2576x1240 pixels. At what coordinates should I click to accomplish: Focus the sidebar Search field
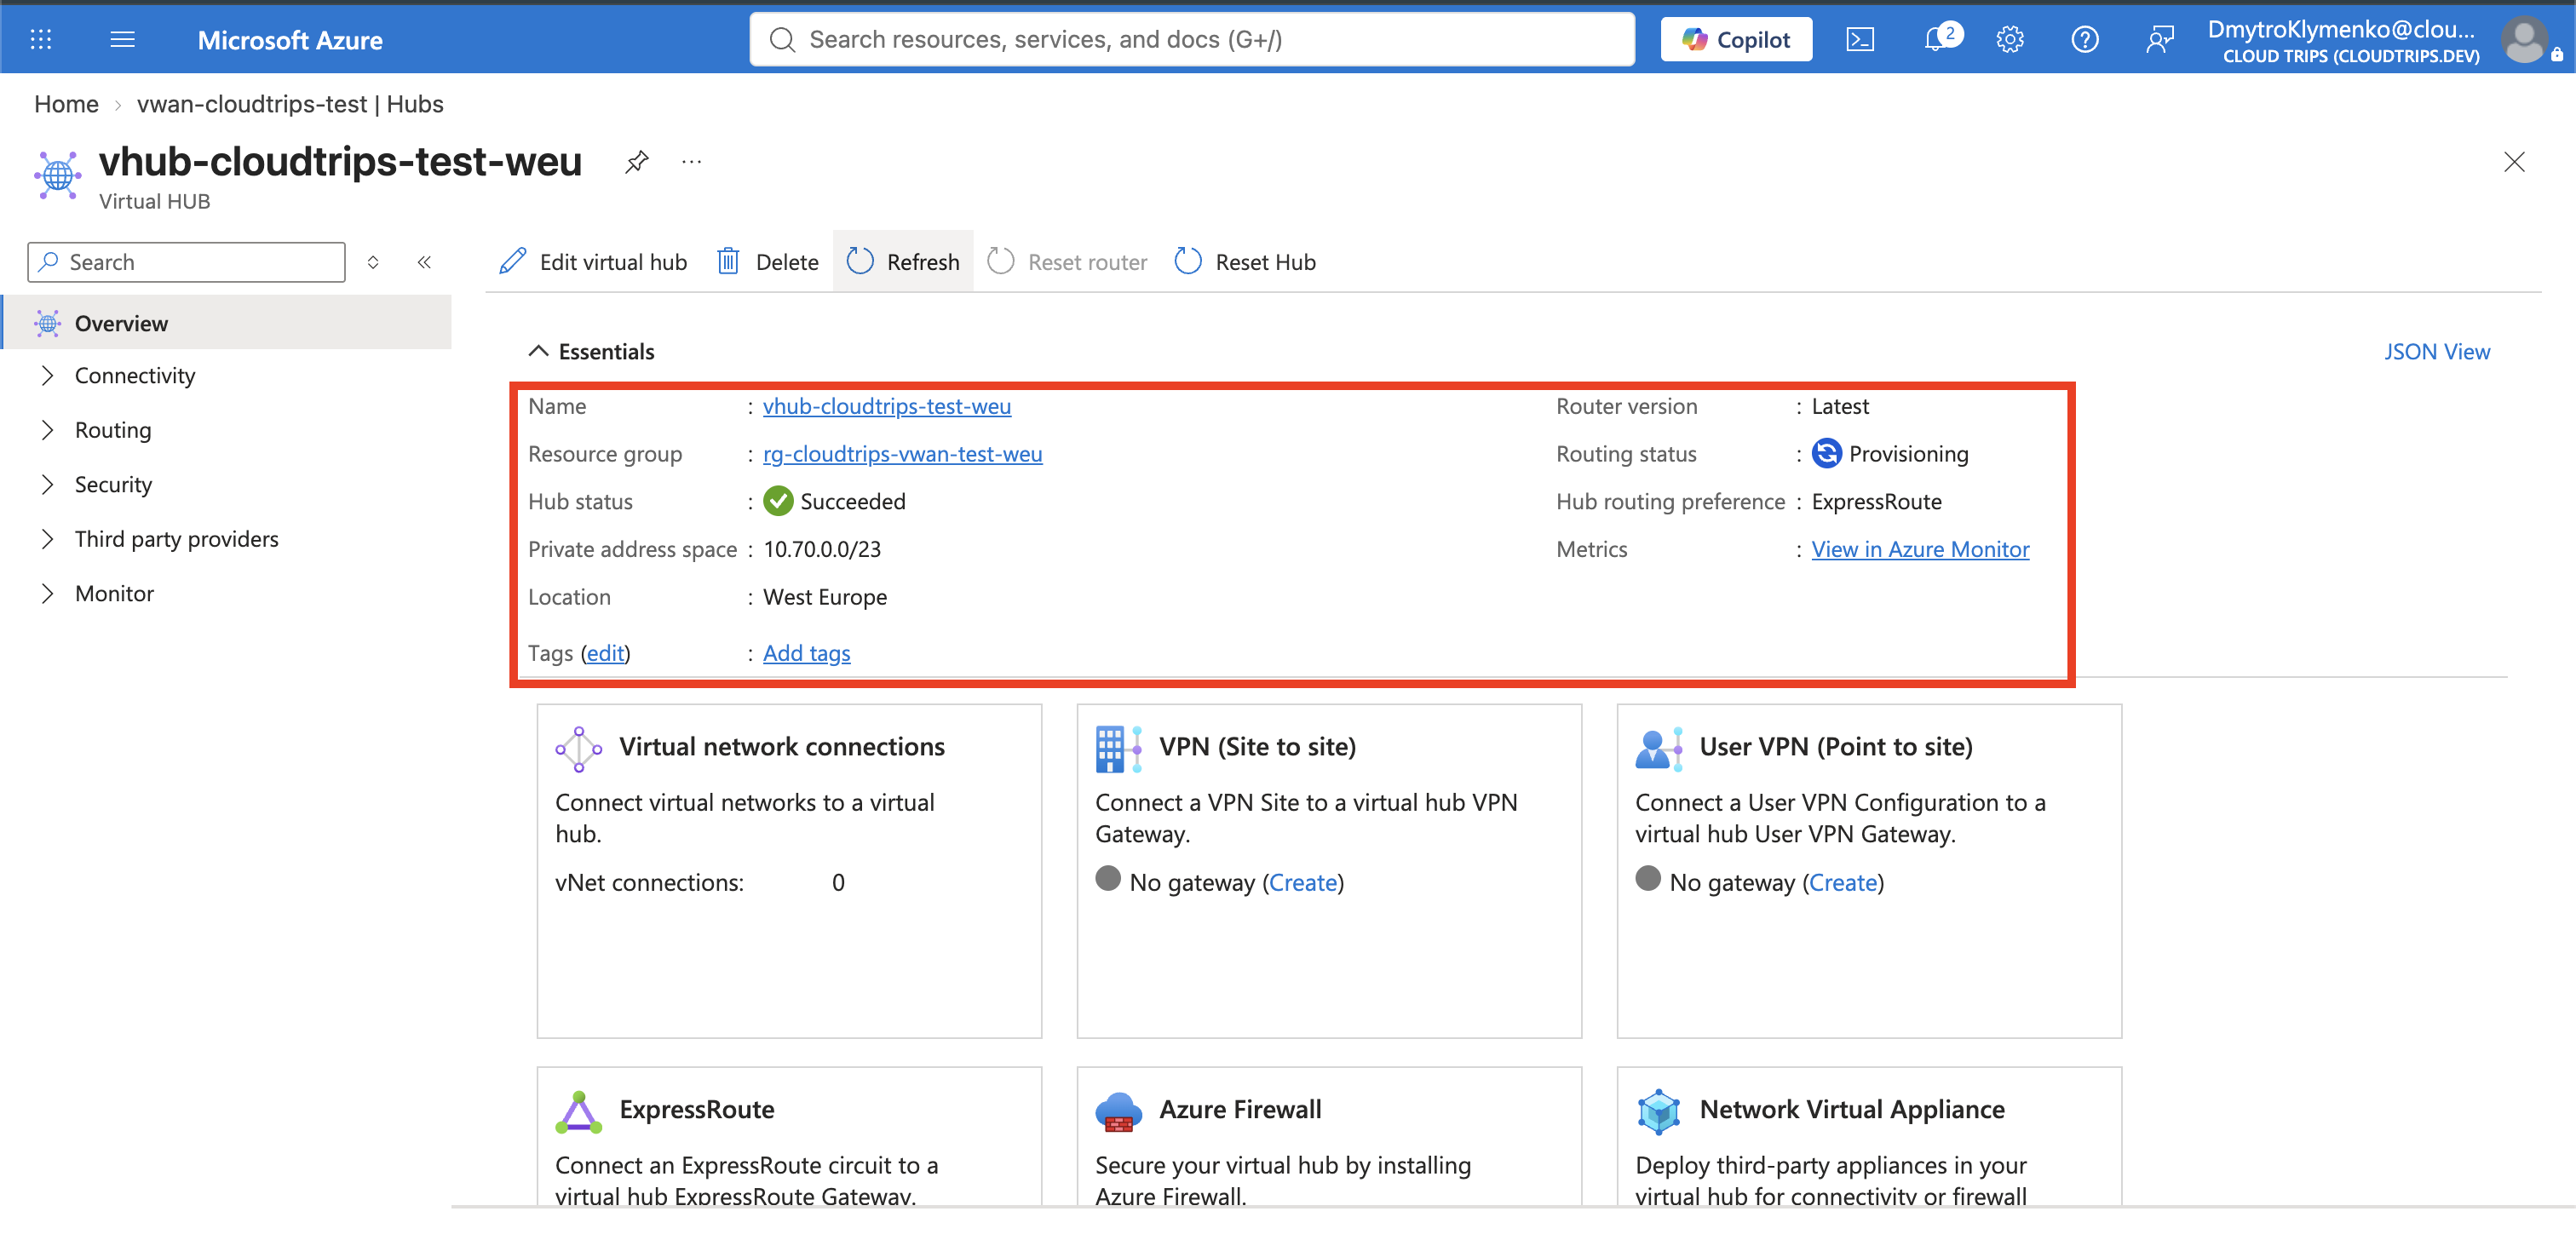tap(187, 262)
